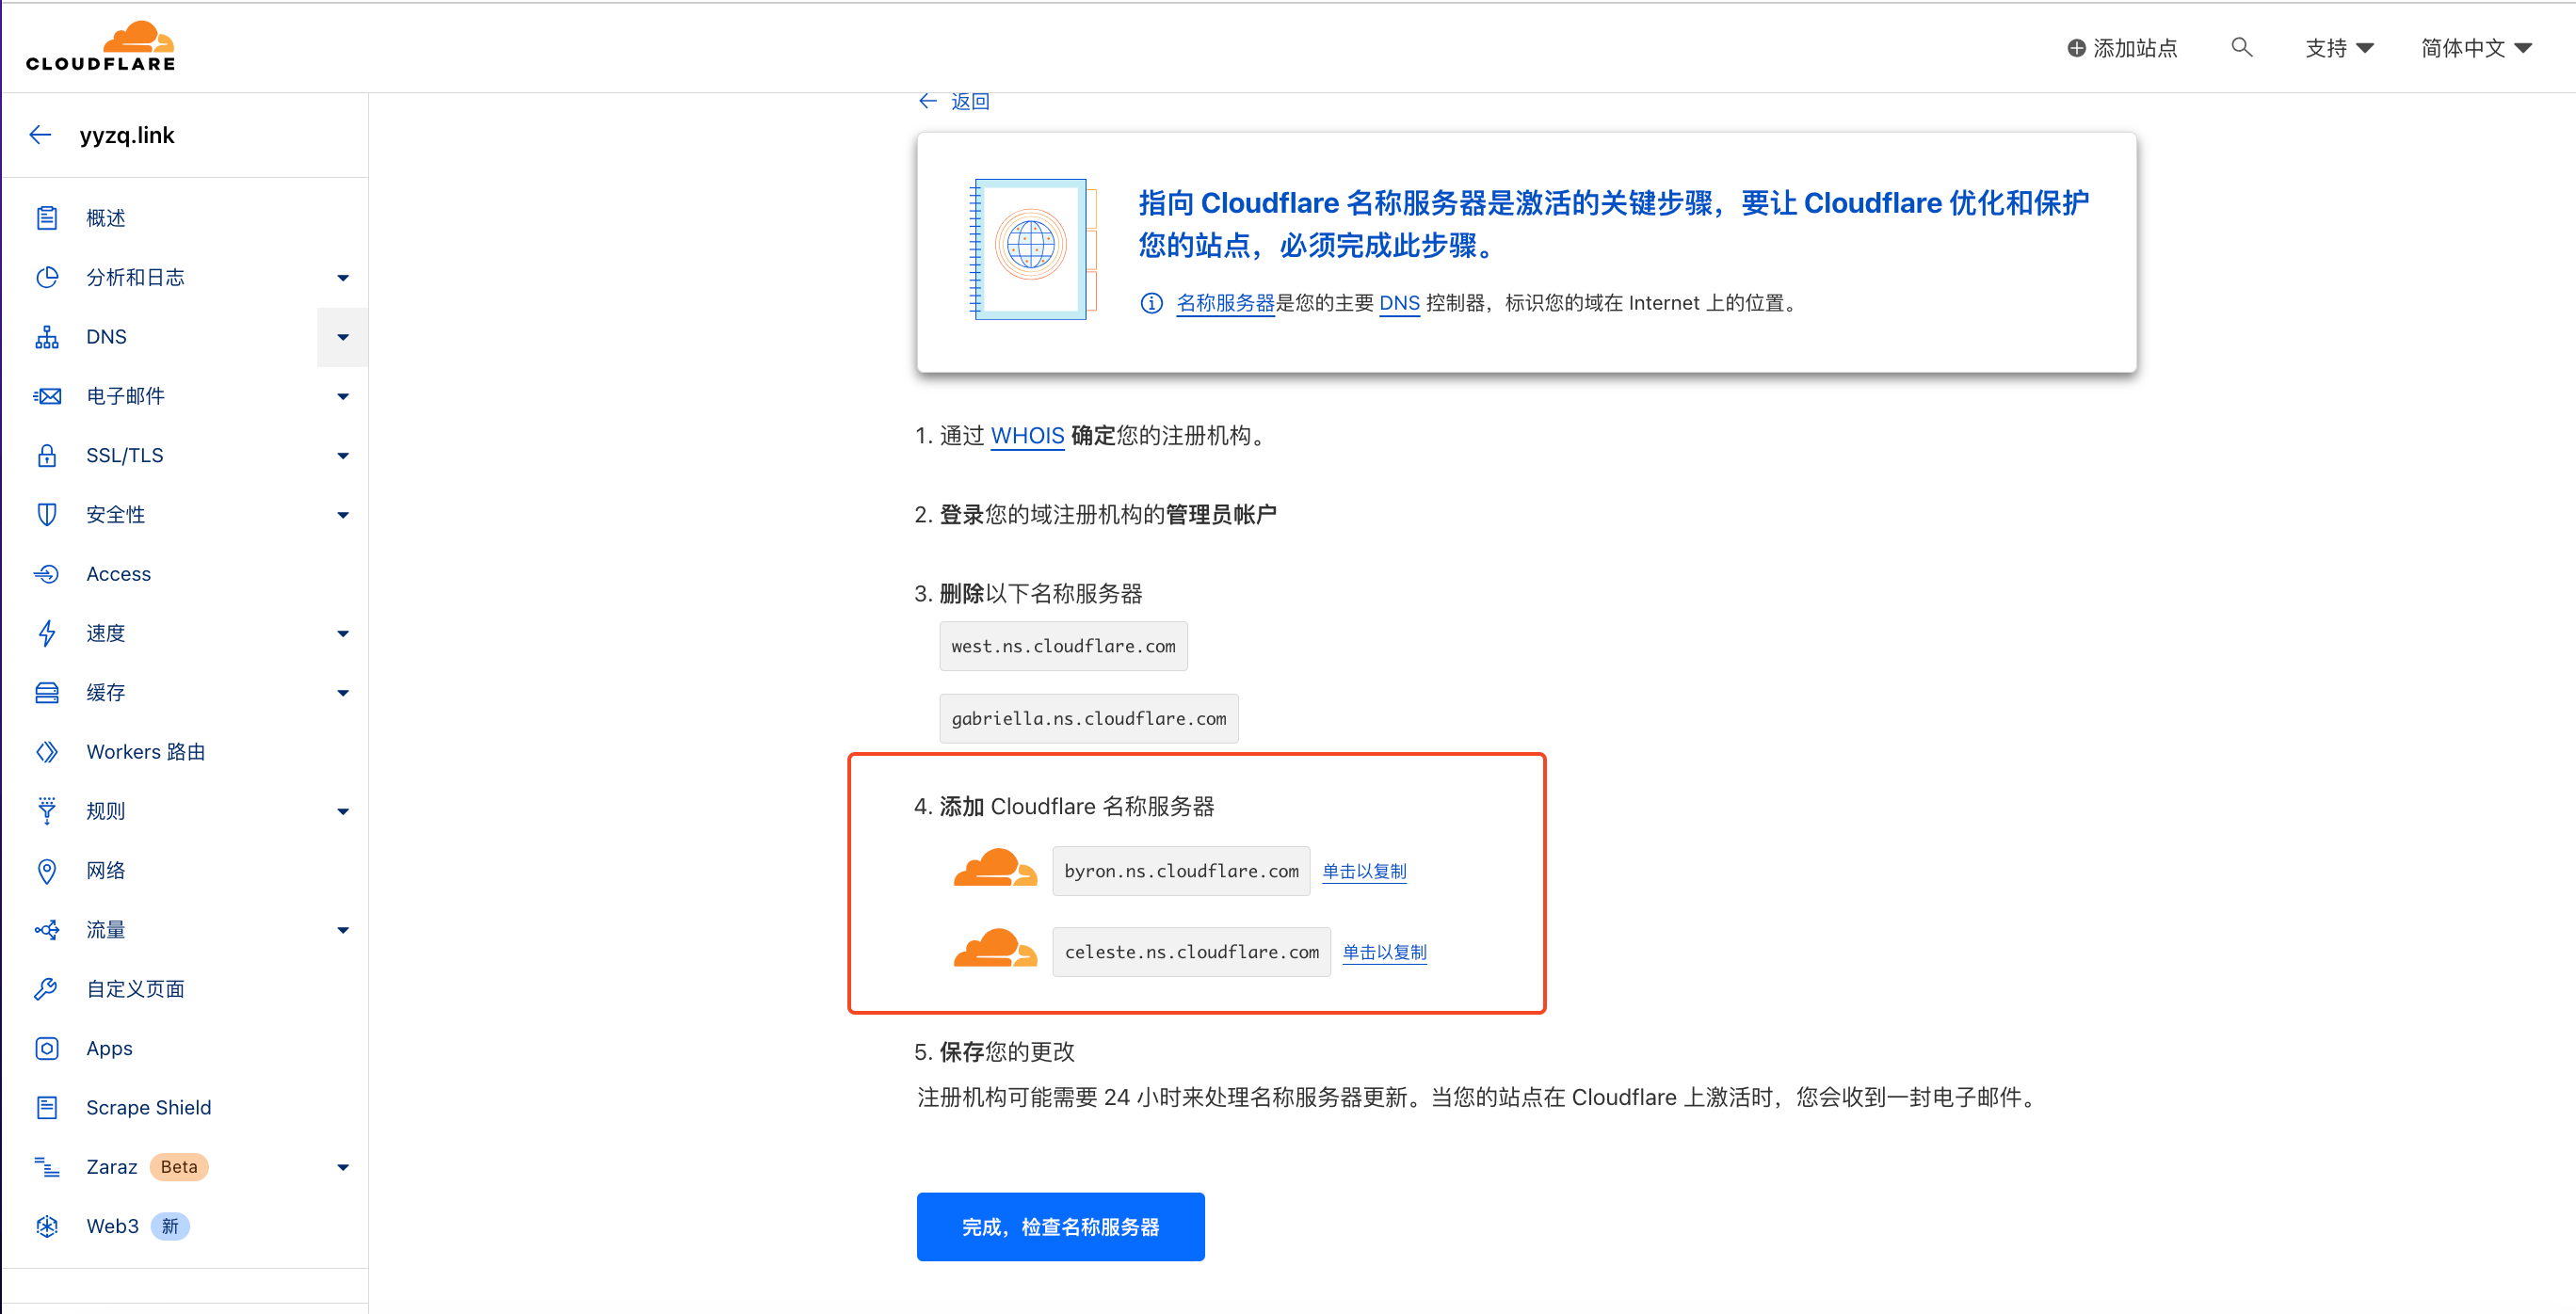
Task: Click the byron.ns.cloudflare.com code box
Action: pyautogui.click(x=1181, y=871)
